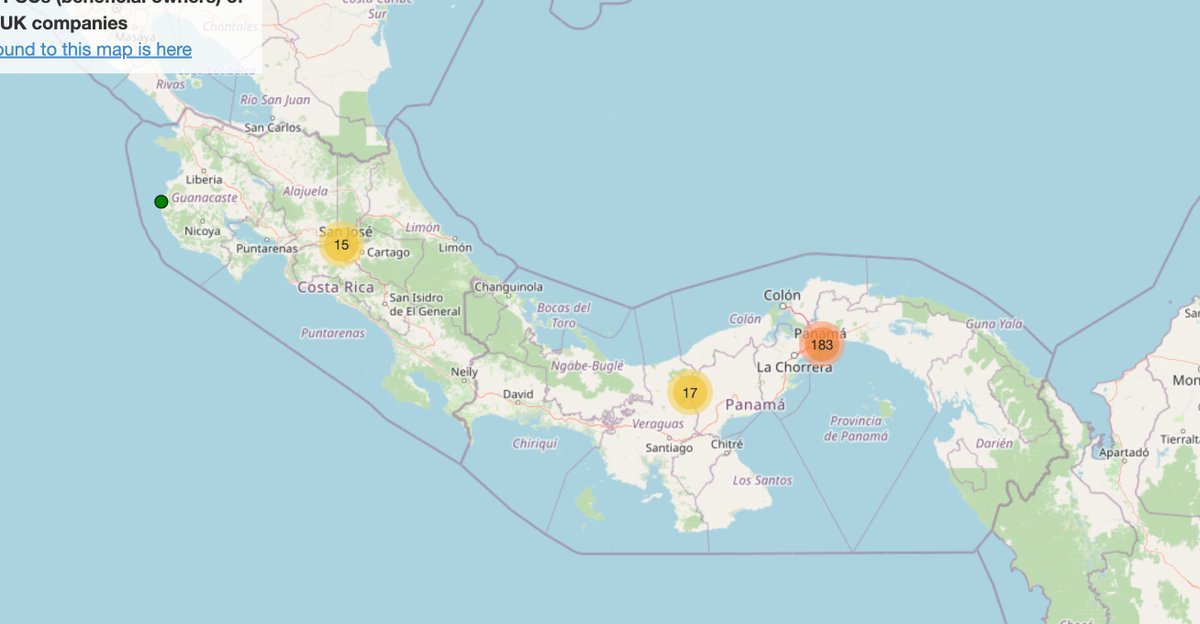Click the 'Nicoya' town label
Viewport: 1200px width, 624px height.
[202, 231]
